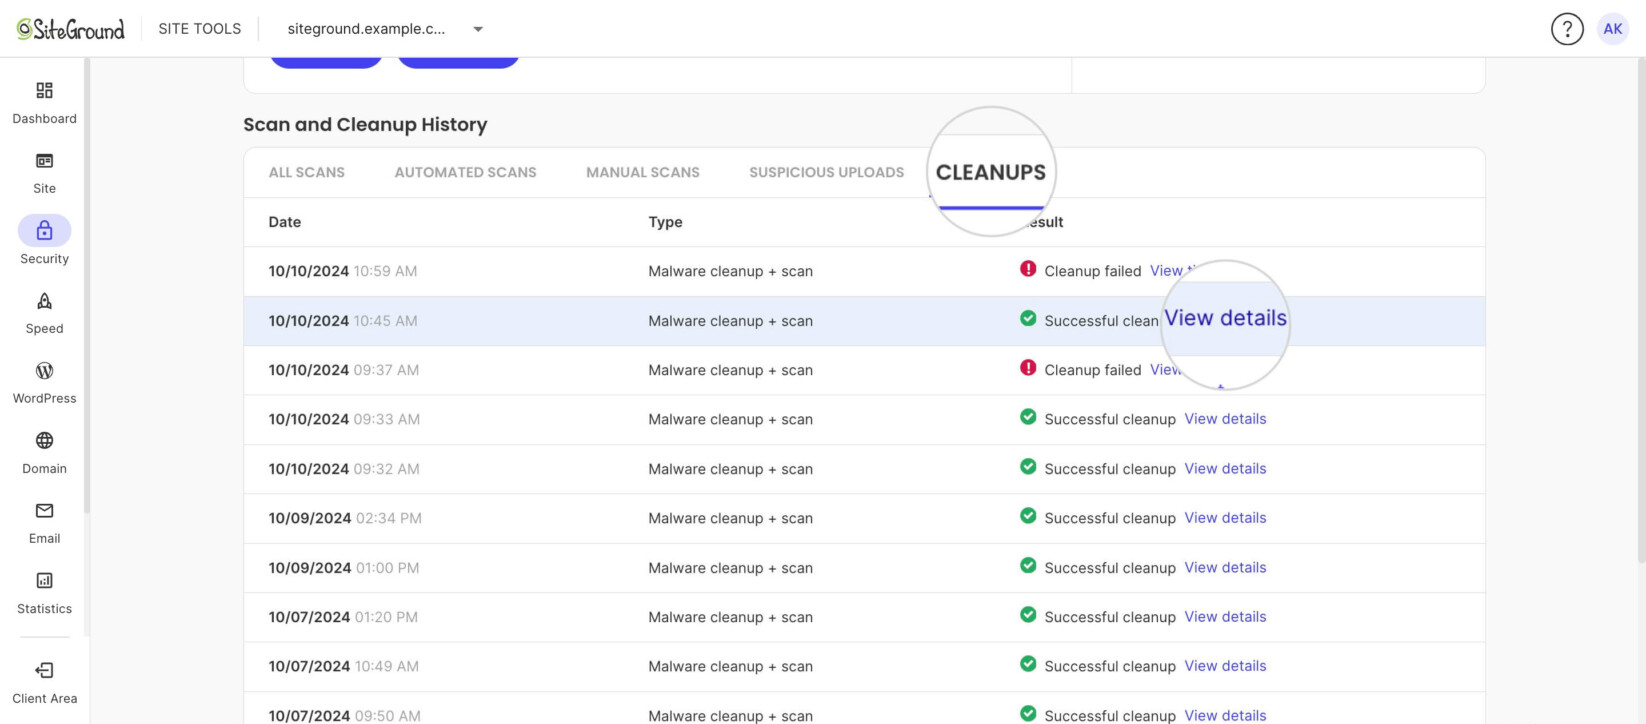1646x724 pixels.
Task: Switch to the Automated Scans tab
Action: click(465, 172)
